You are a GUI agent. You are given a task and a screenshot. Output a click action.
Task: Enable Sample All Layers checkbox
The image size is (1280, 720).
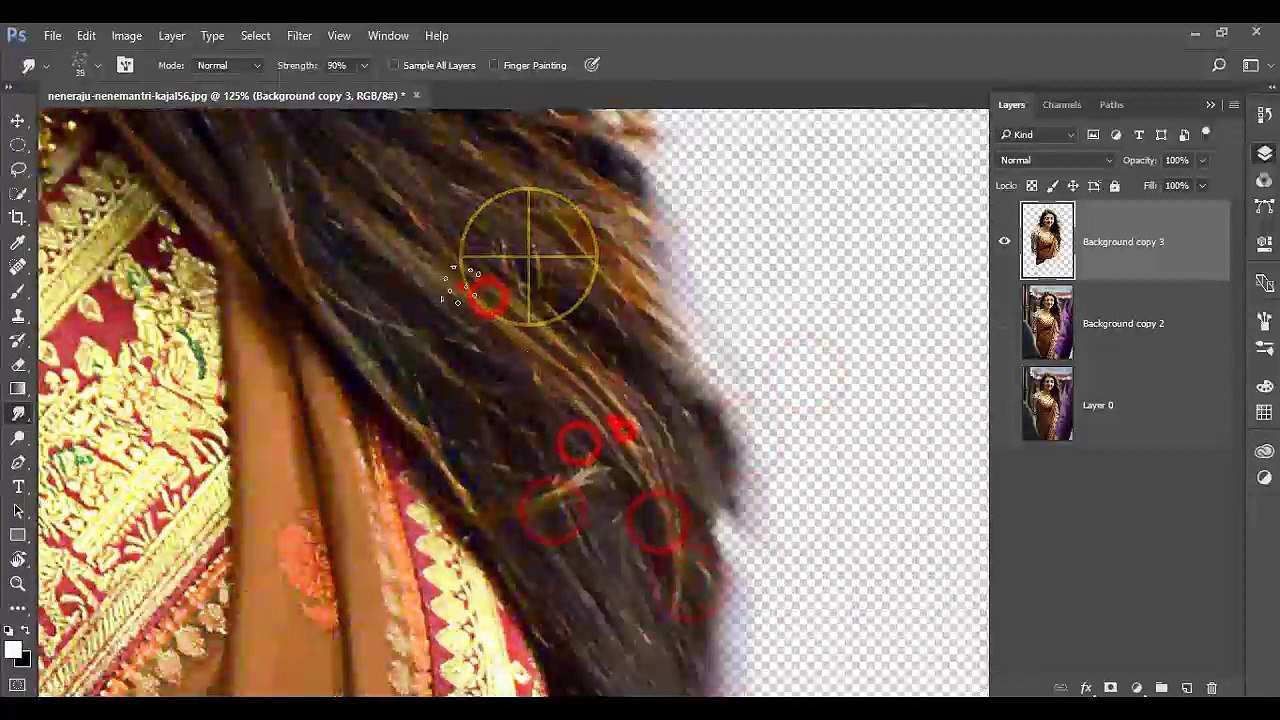pos(394,65)
